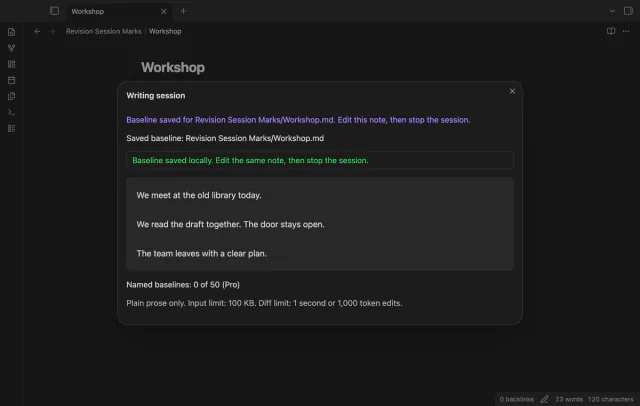Click 'We meet at the old library today.'
This screenshot has height=406, width=640.
[199, 195]
